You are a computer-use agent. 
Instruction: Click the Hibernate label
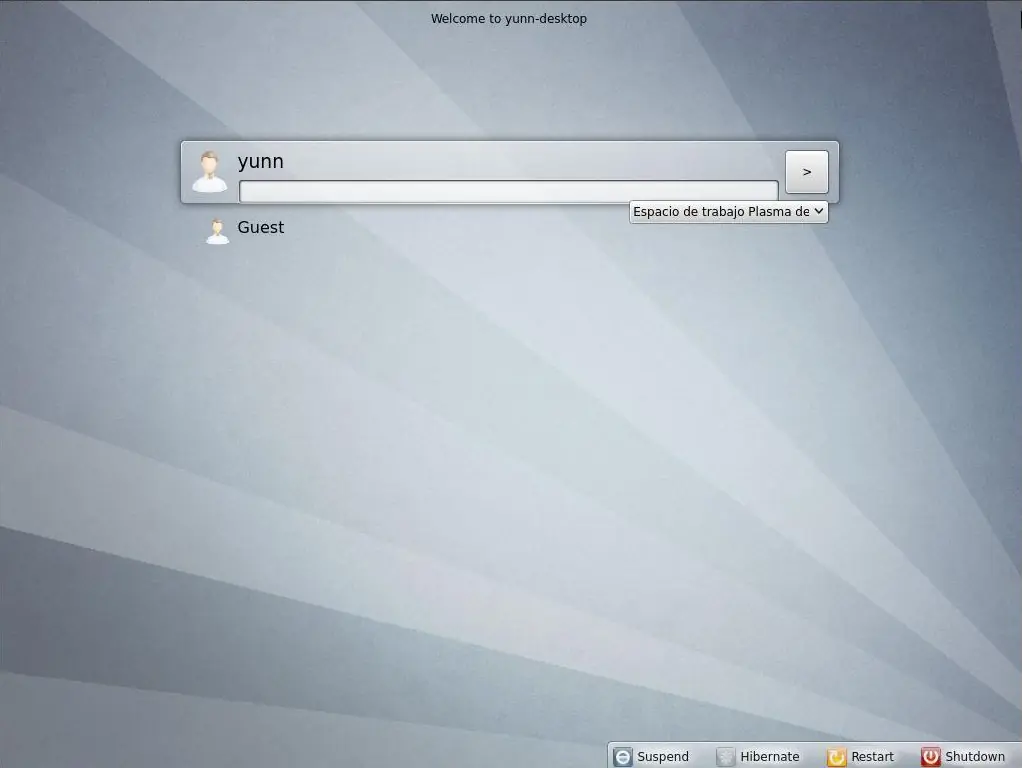click(x=770, y=756)
